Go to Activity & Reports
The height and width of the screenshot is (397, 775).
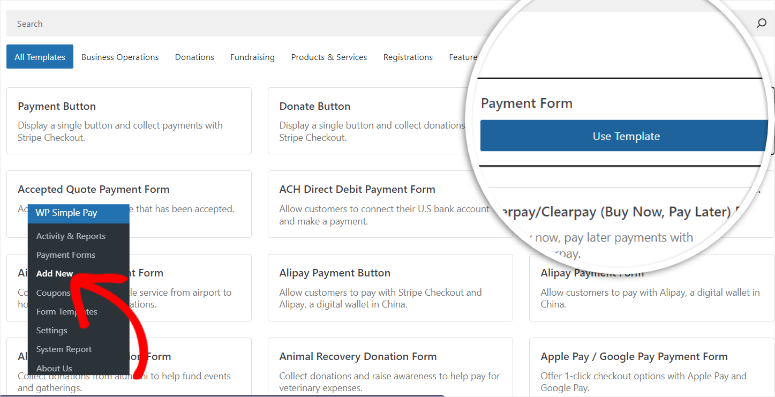(71, 236)
